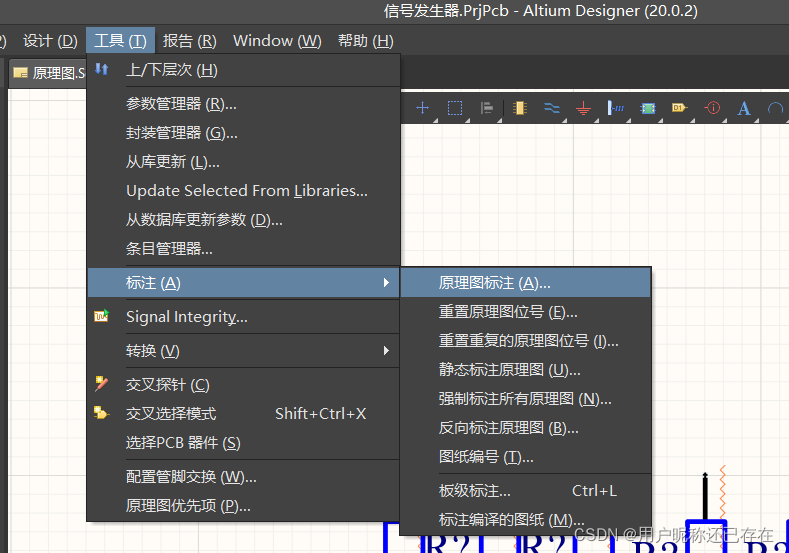789x553 pixels.
Task: Open 配置管脚交换 (W) entry
Action: pos(244,477)
